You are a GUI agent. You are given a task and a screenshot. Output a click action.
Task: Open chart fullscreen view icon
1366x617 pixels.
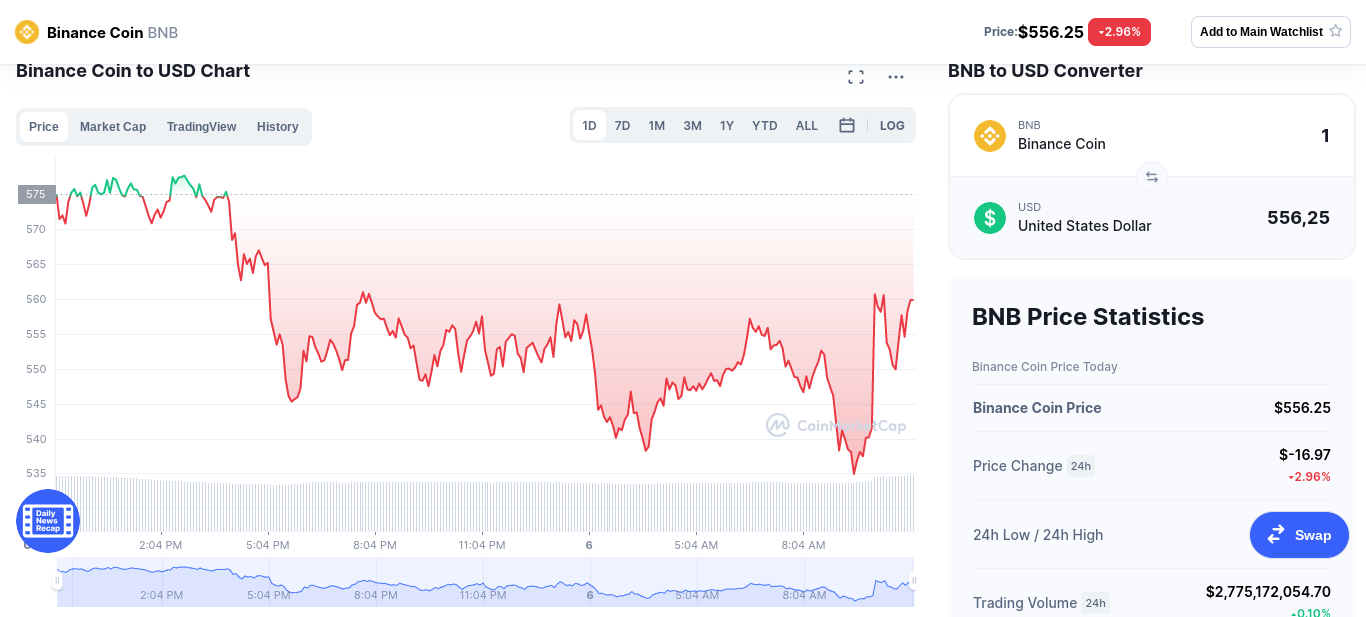click(x=856, y=77)
